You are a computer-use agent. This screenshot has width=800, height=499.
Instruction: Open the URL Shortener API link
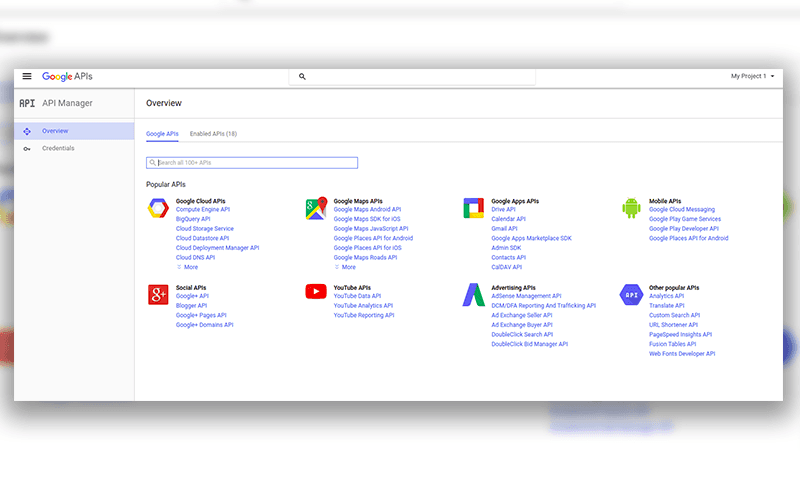point(673,325)
